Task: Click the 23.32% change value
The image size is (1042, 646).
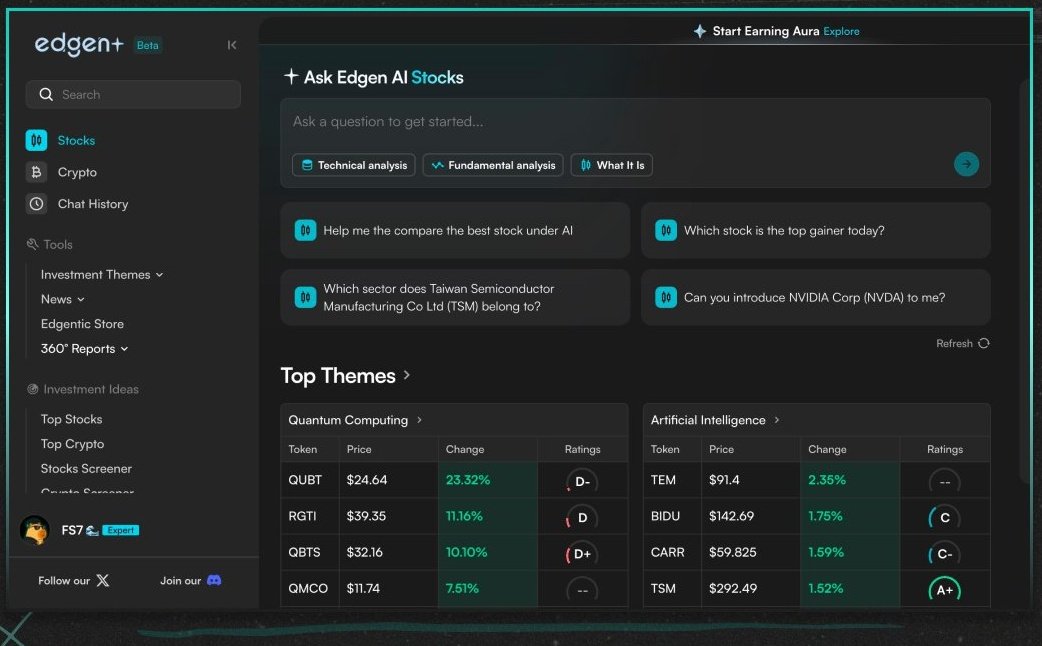Action: (x=468, y=480)
